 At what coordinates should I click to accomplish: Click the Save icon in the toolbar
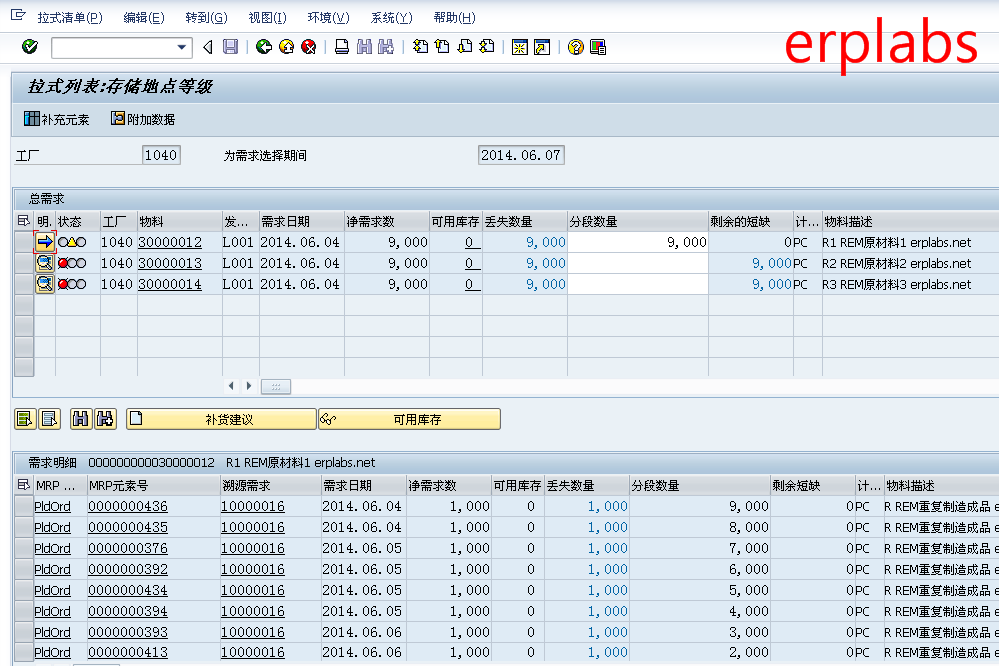[231, 47]
